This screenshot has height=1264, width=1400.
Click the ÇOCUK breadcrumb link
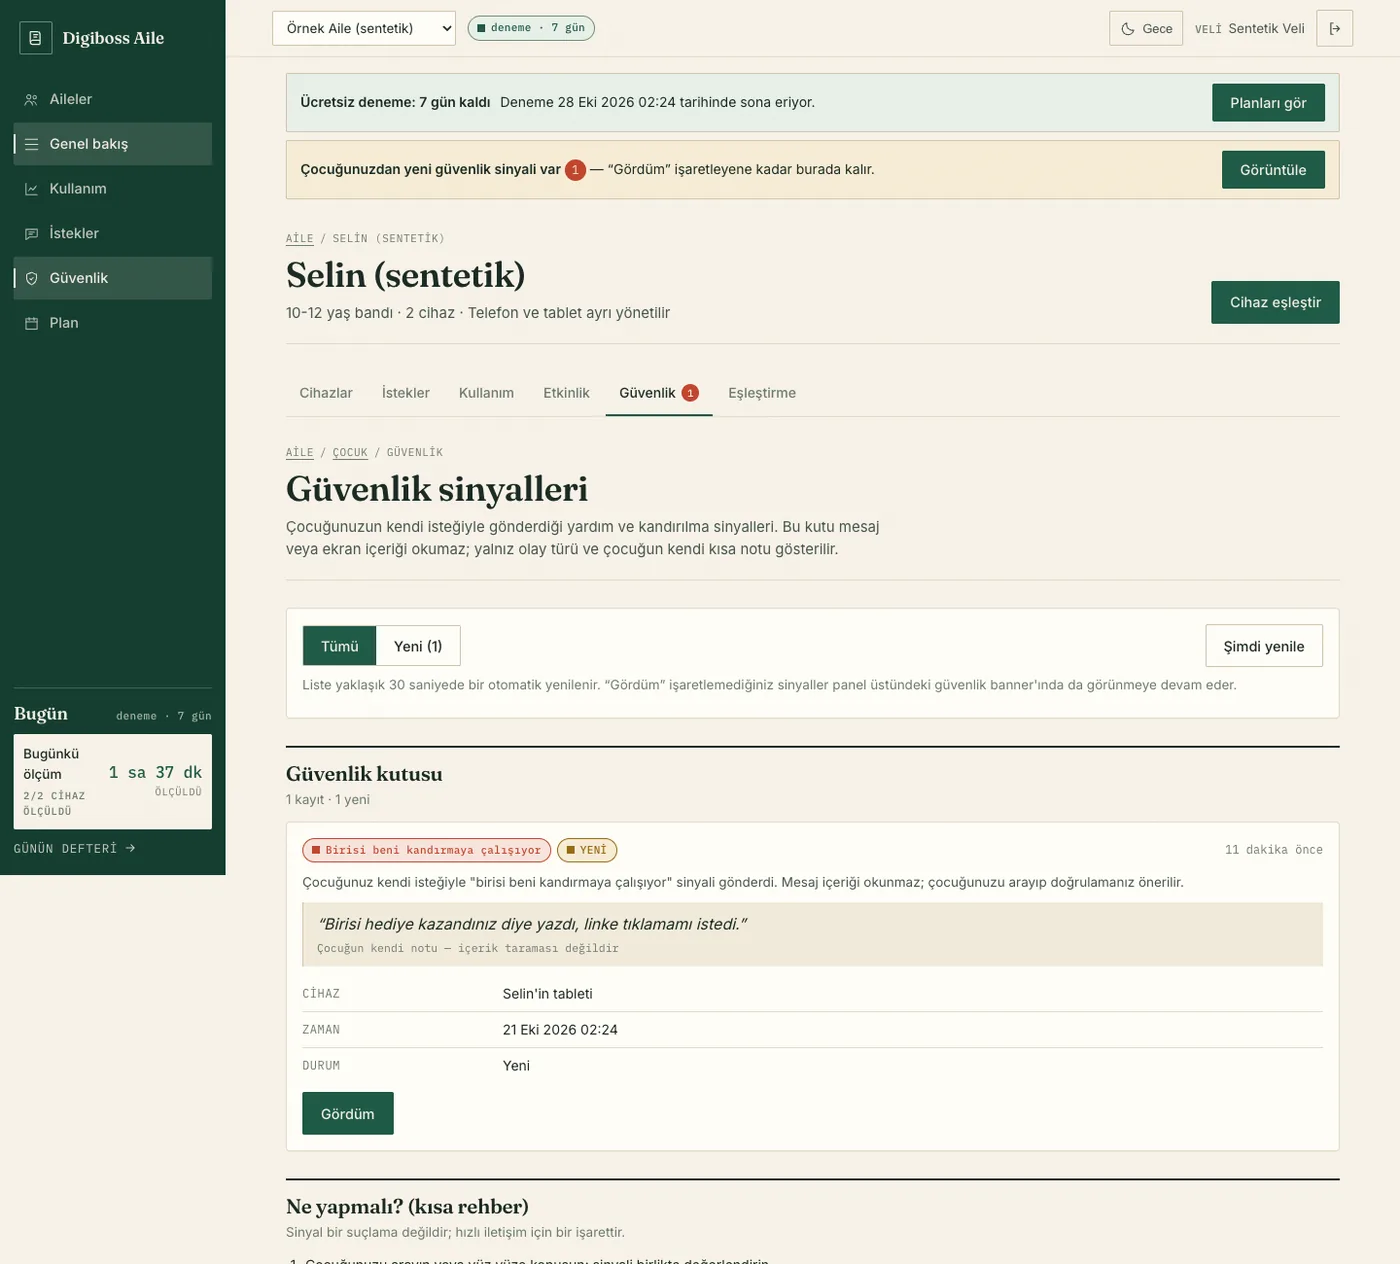click(x=350, y=453)
